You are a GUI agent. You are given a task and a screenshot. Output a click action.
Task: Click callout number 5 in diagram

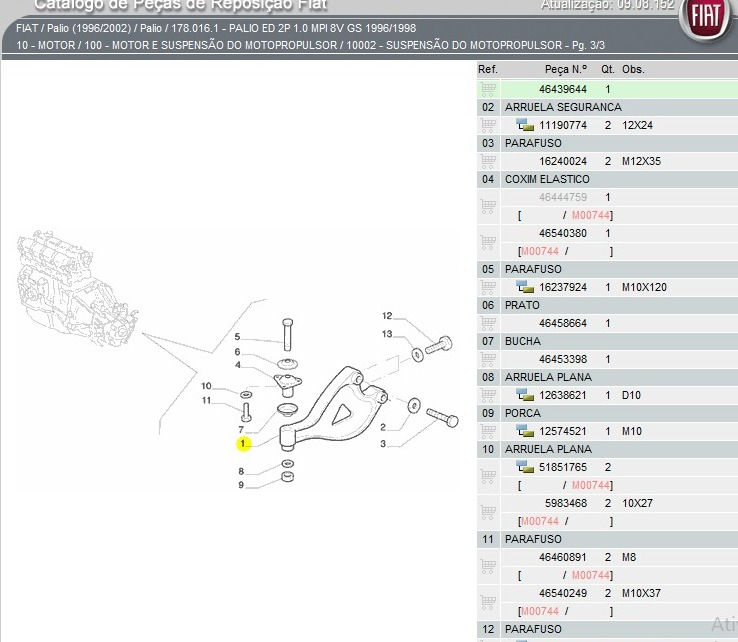[237, 337]
